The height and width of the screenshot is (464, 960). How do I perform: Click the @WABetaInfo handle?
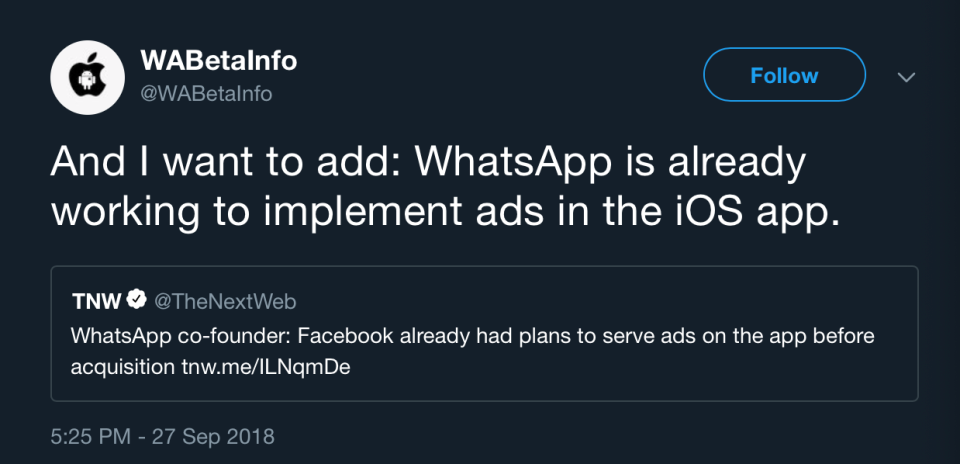(206, 93)
